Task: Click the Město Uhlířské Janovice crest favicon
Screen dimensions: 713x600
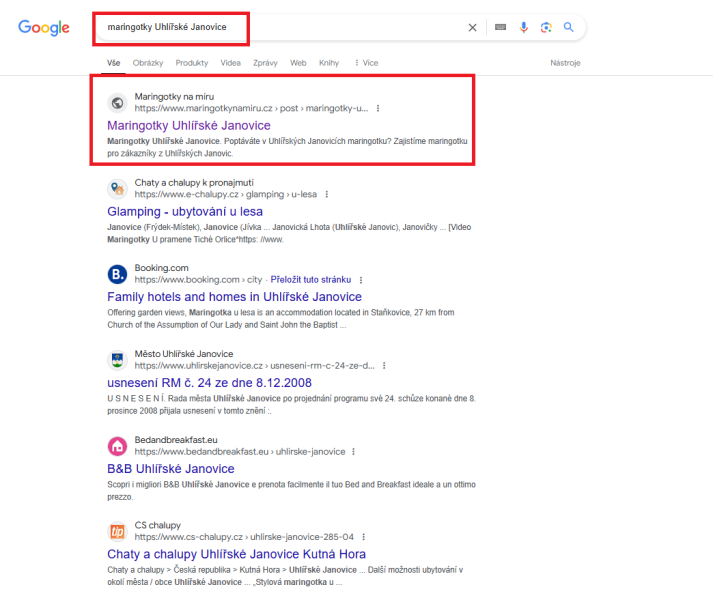Action: (118, 360)
